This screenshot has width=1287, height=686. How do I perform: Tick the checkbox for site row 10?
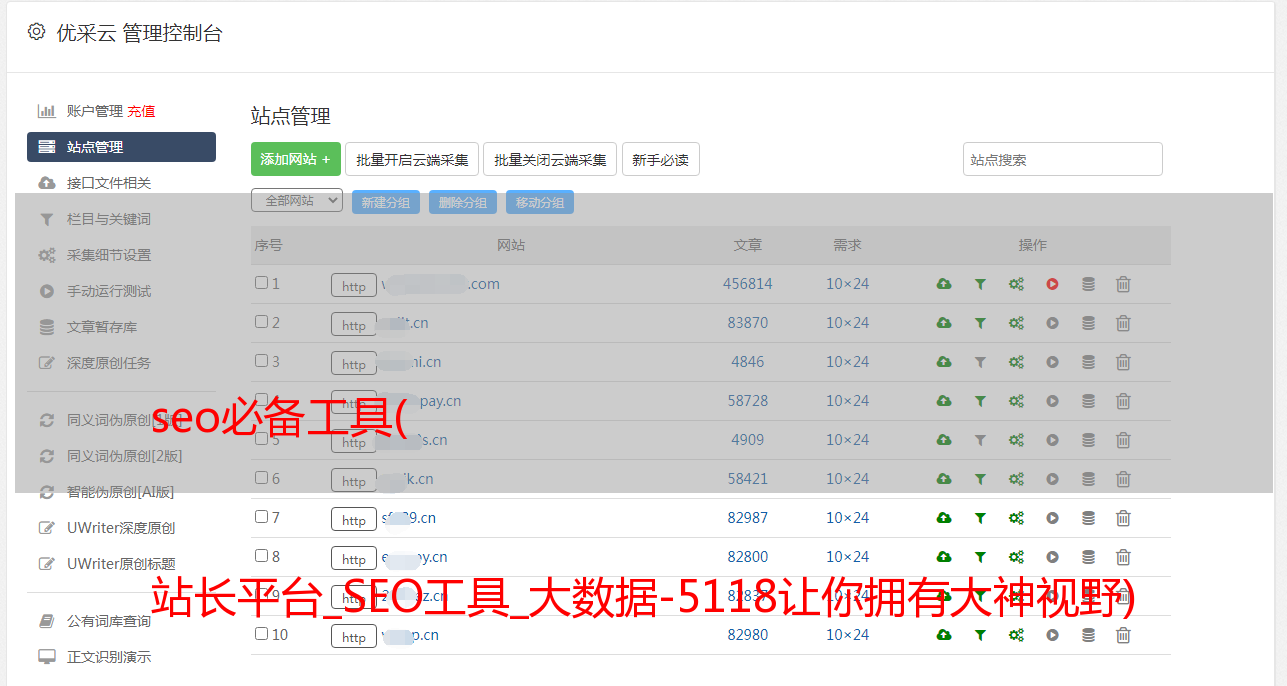coord(261,634)
